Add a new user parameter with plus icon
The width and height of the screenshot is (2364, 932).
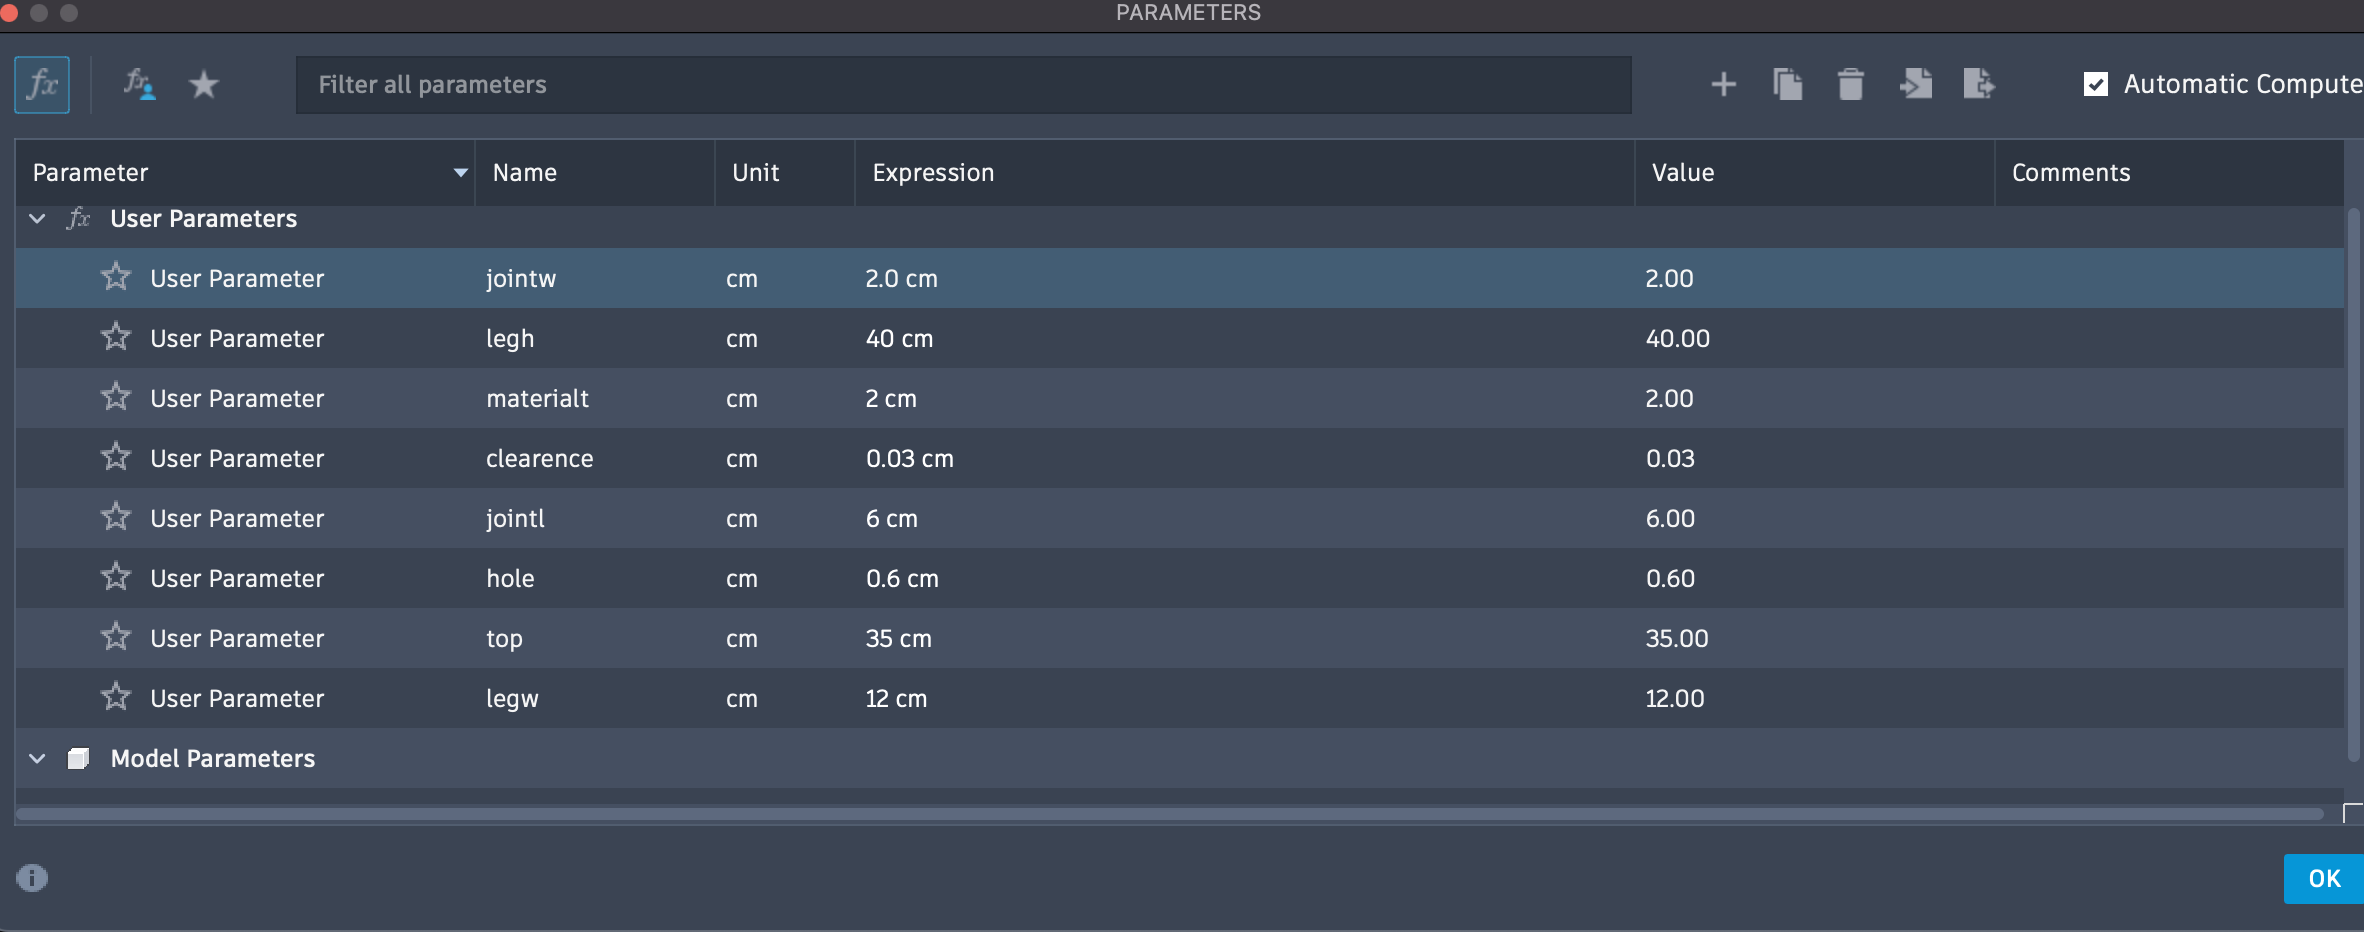coord(1723,84)
